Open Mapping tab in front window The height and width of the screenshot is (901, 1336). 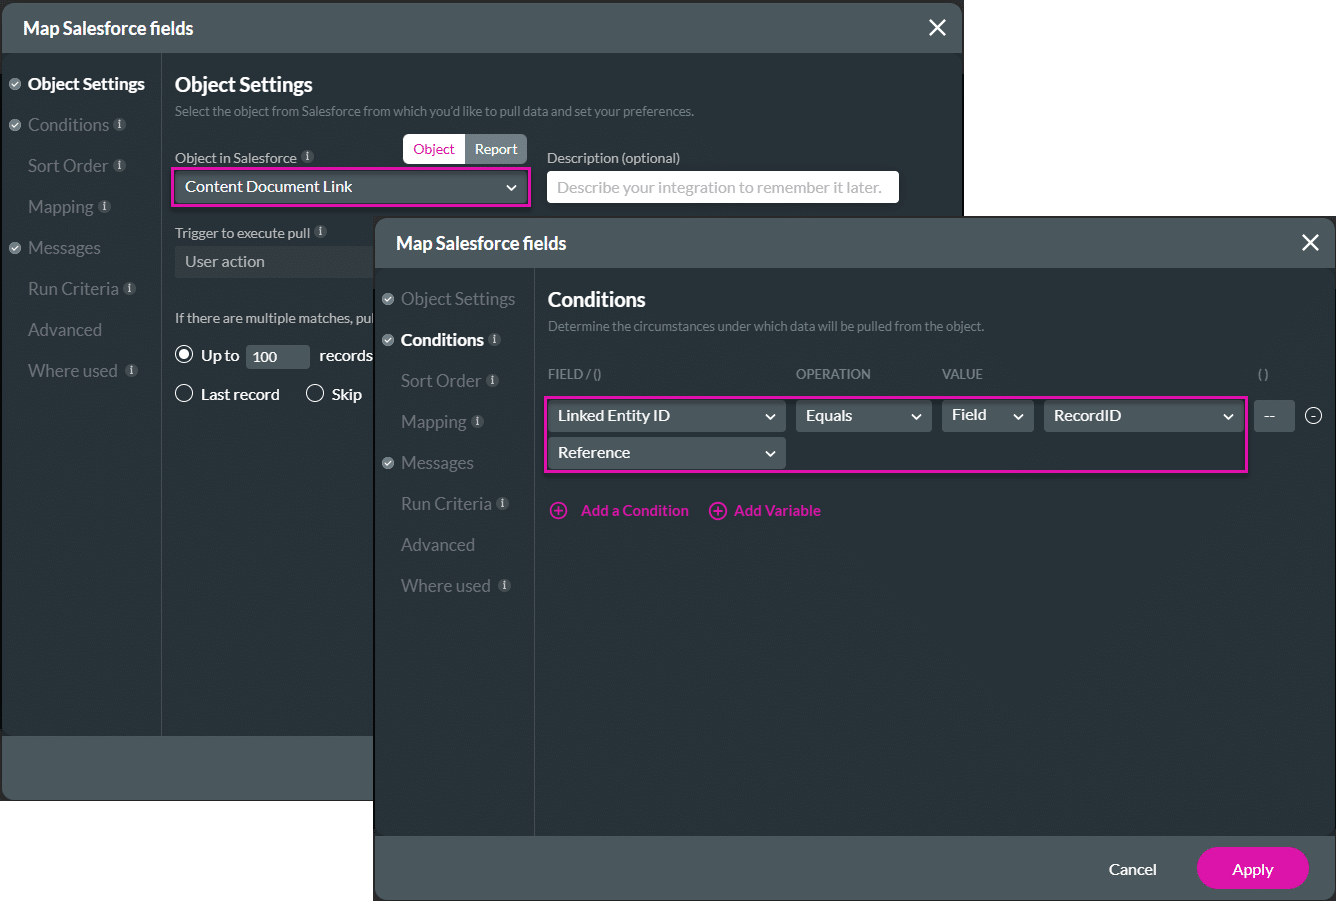[x=434, y=422]
